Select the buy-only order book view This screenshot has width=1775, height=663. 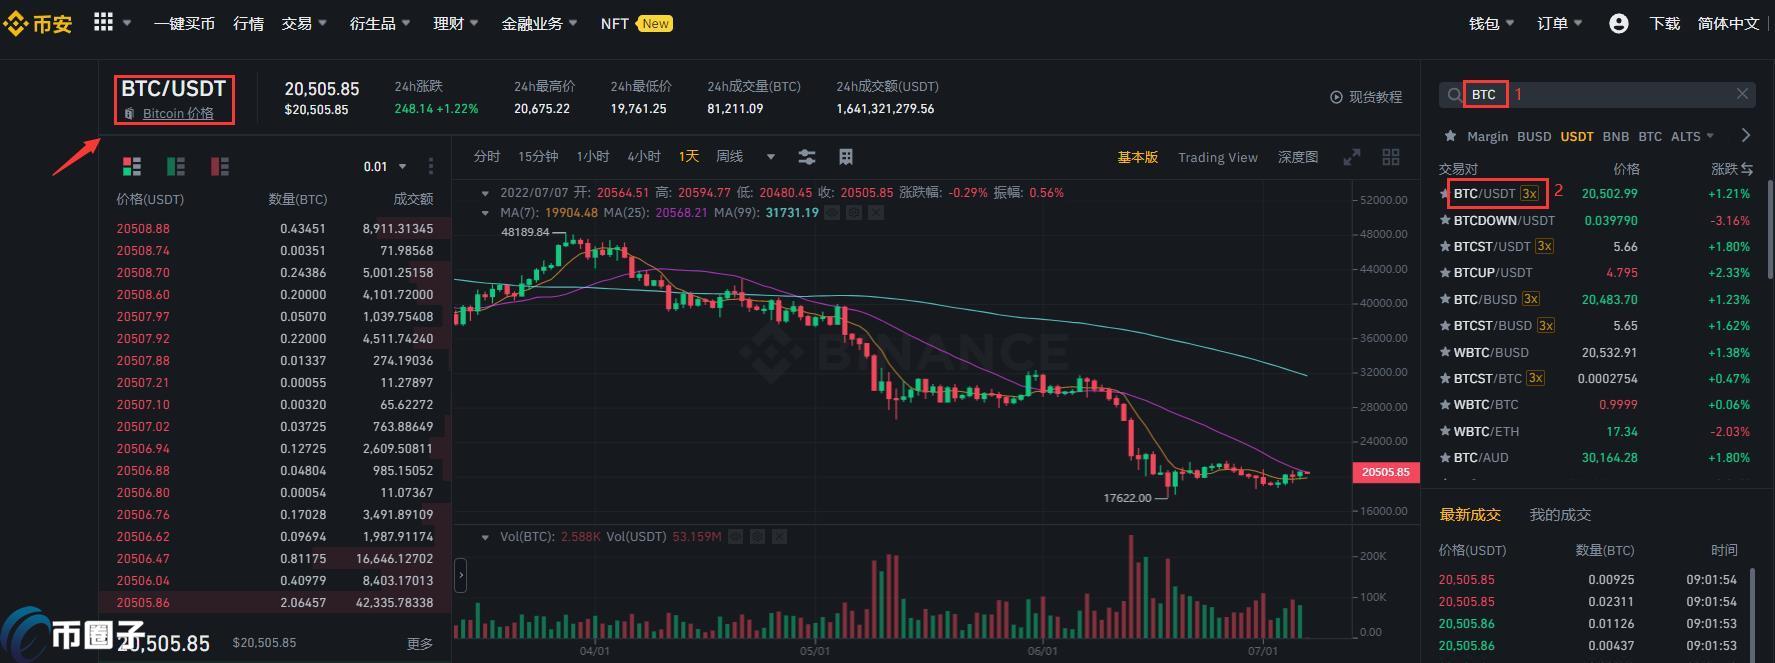(176, 166)
